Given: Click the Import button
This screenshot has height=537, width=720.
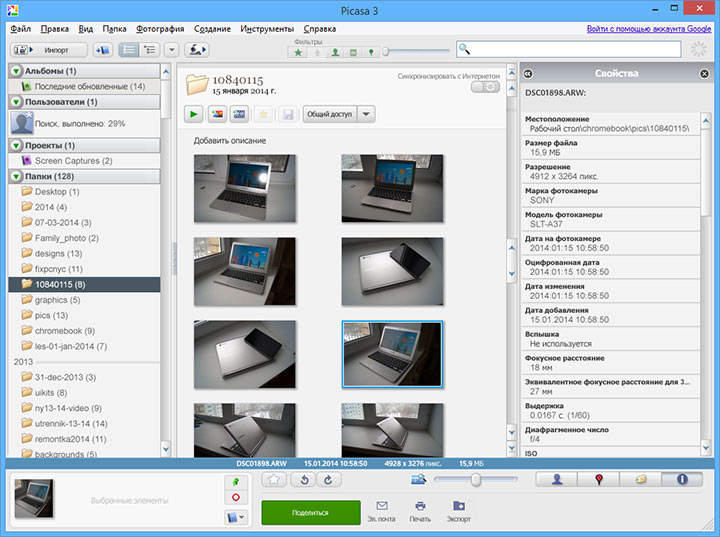Looking at the screenshot, I should click(49, 50).
